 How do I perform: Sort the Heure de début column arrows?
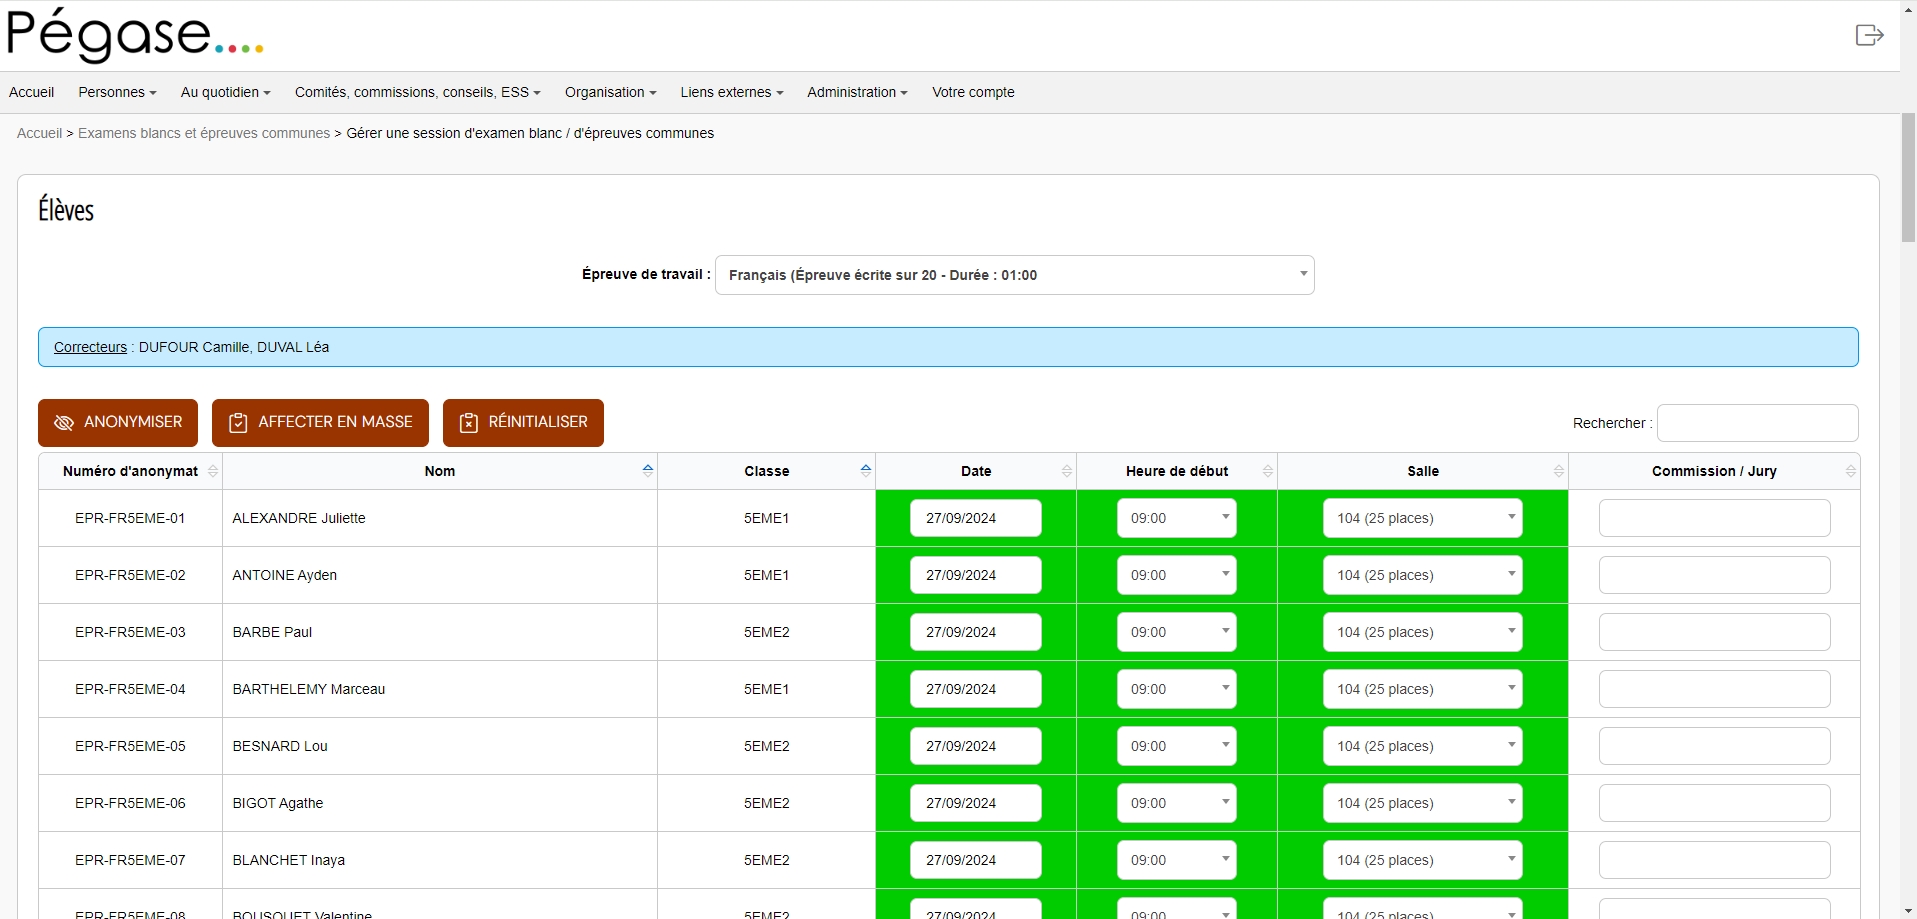(x=1268, y=471)
